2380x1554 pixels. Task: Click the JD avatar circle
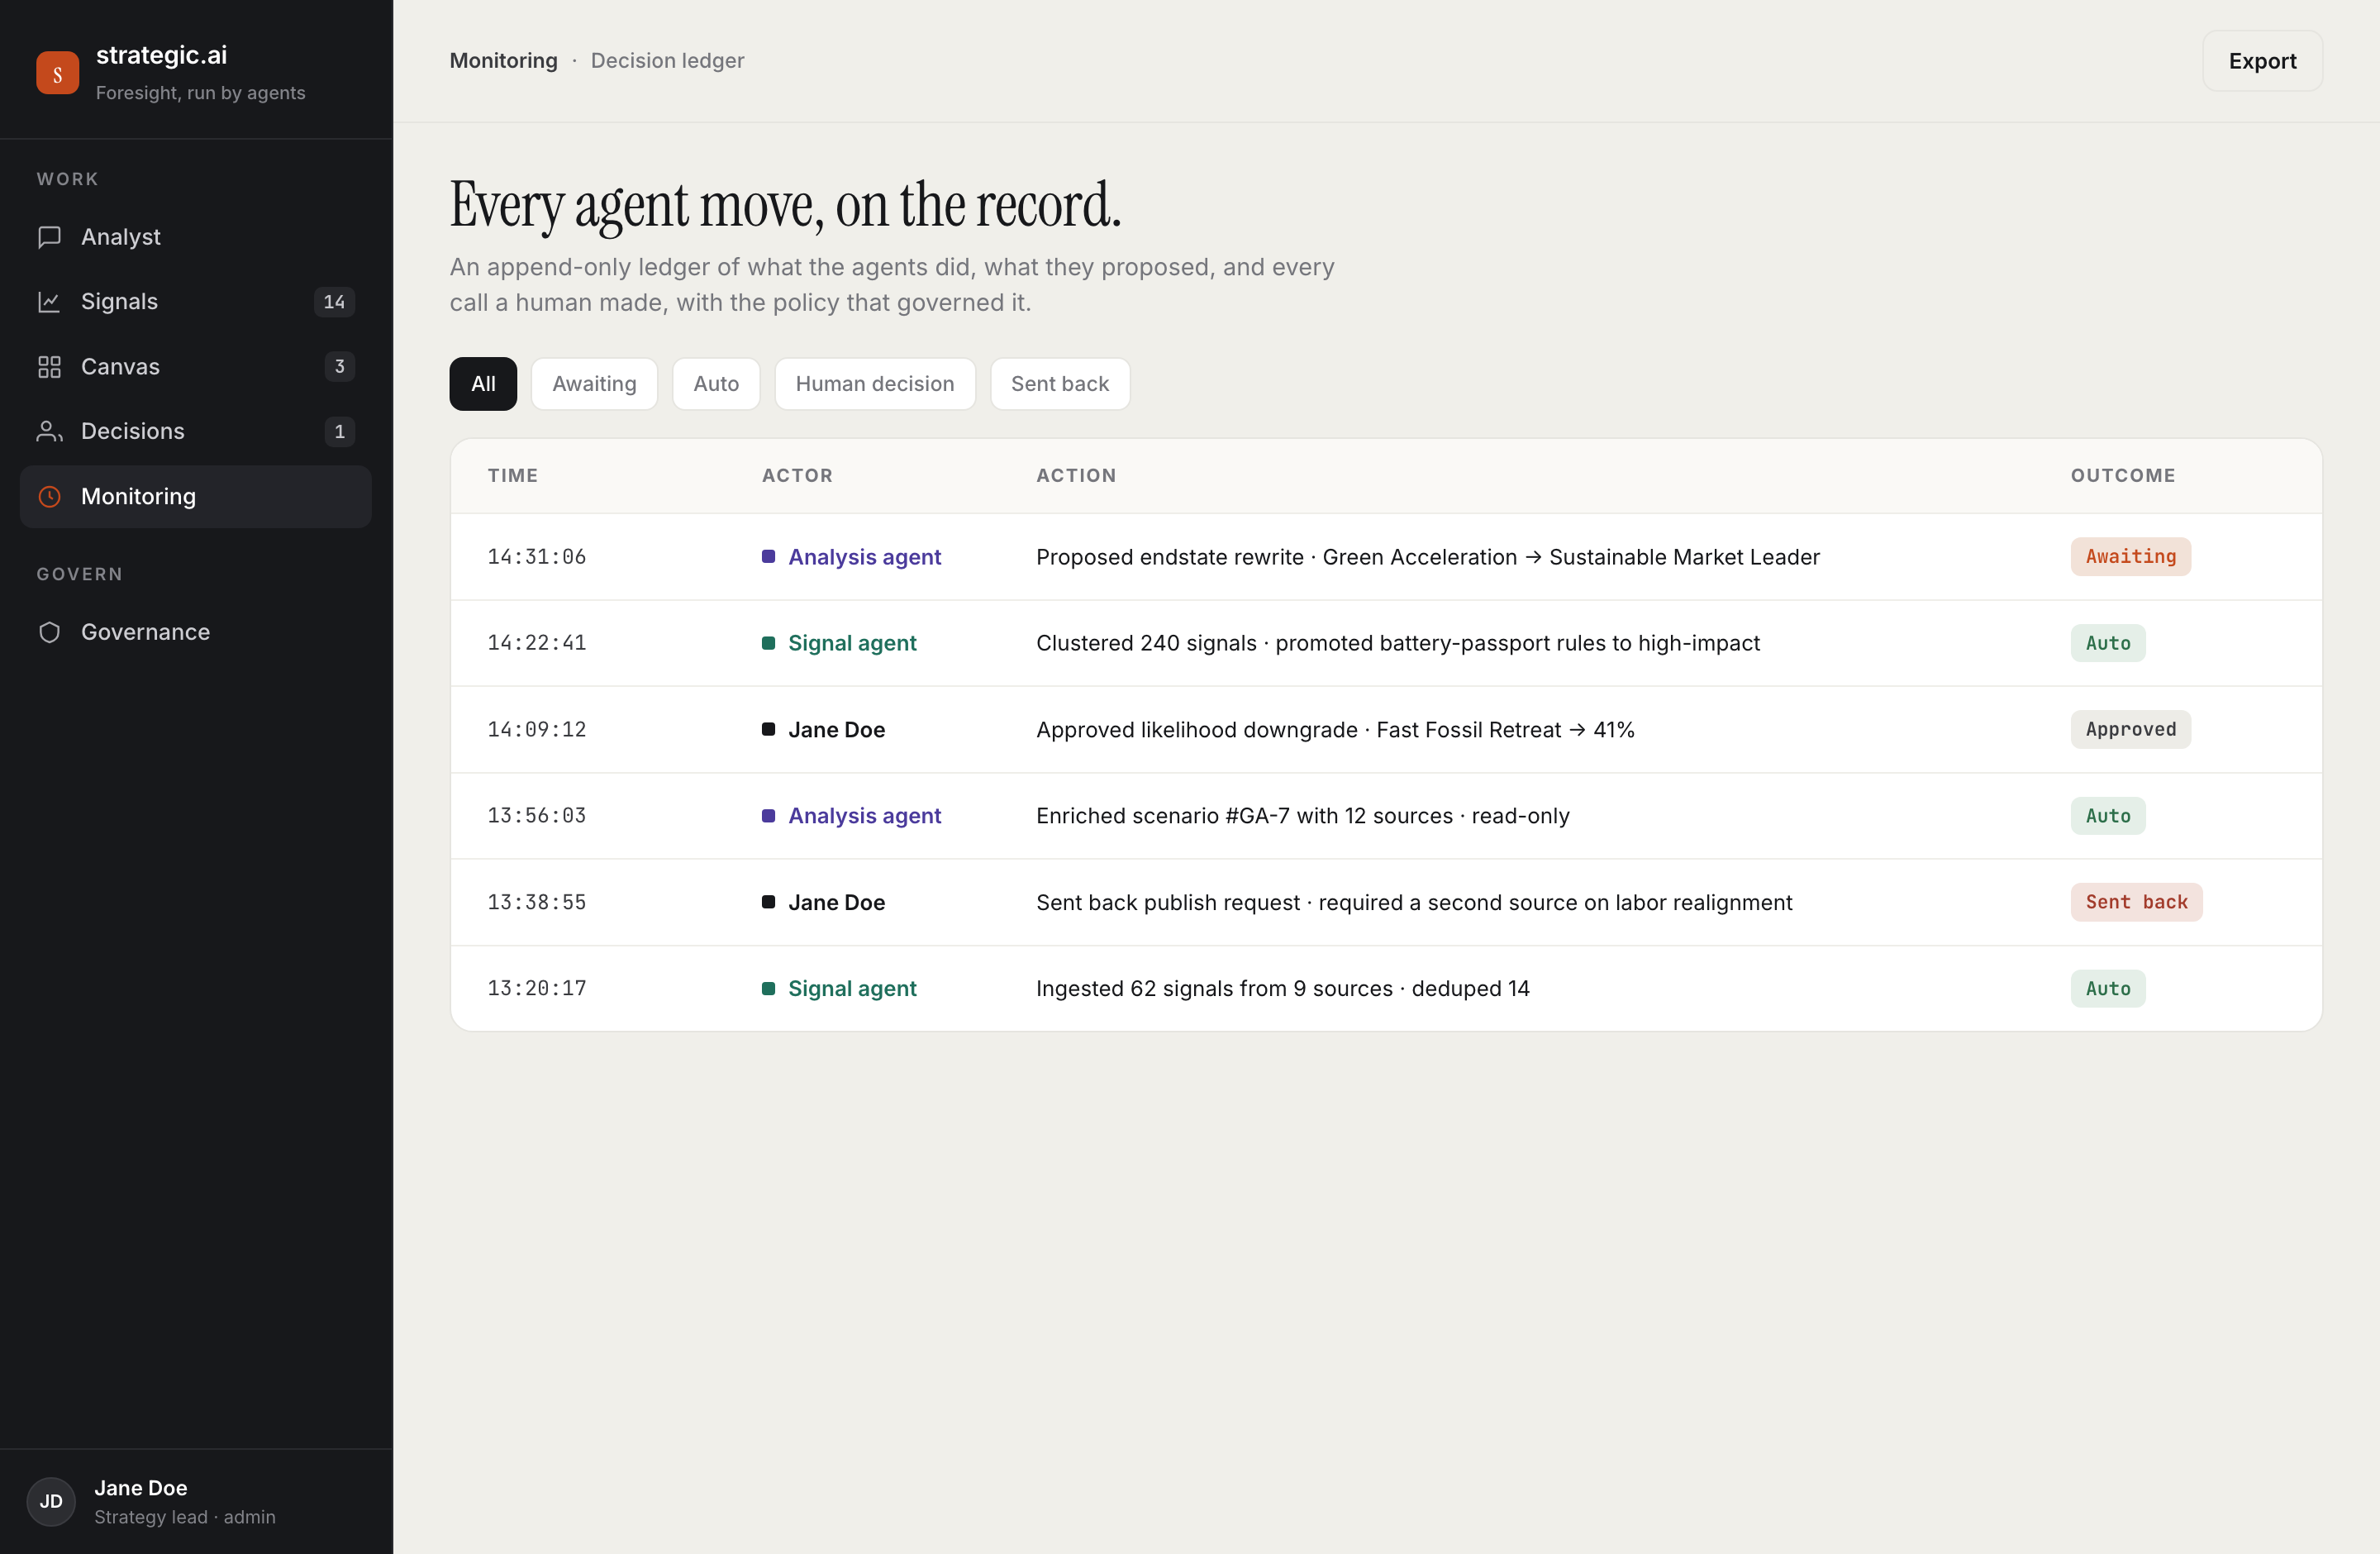[51, 1501]
